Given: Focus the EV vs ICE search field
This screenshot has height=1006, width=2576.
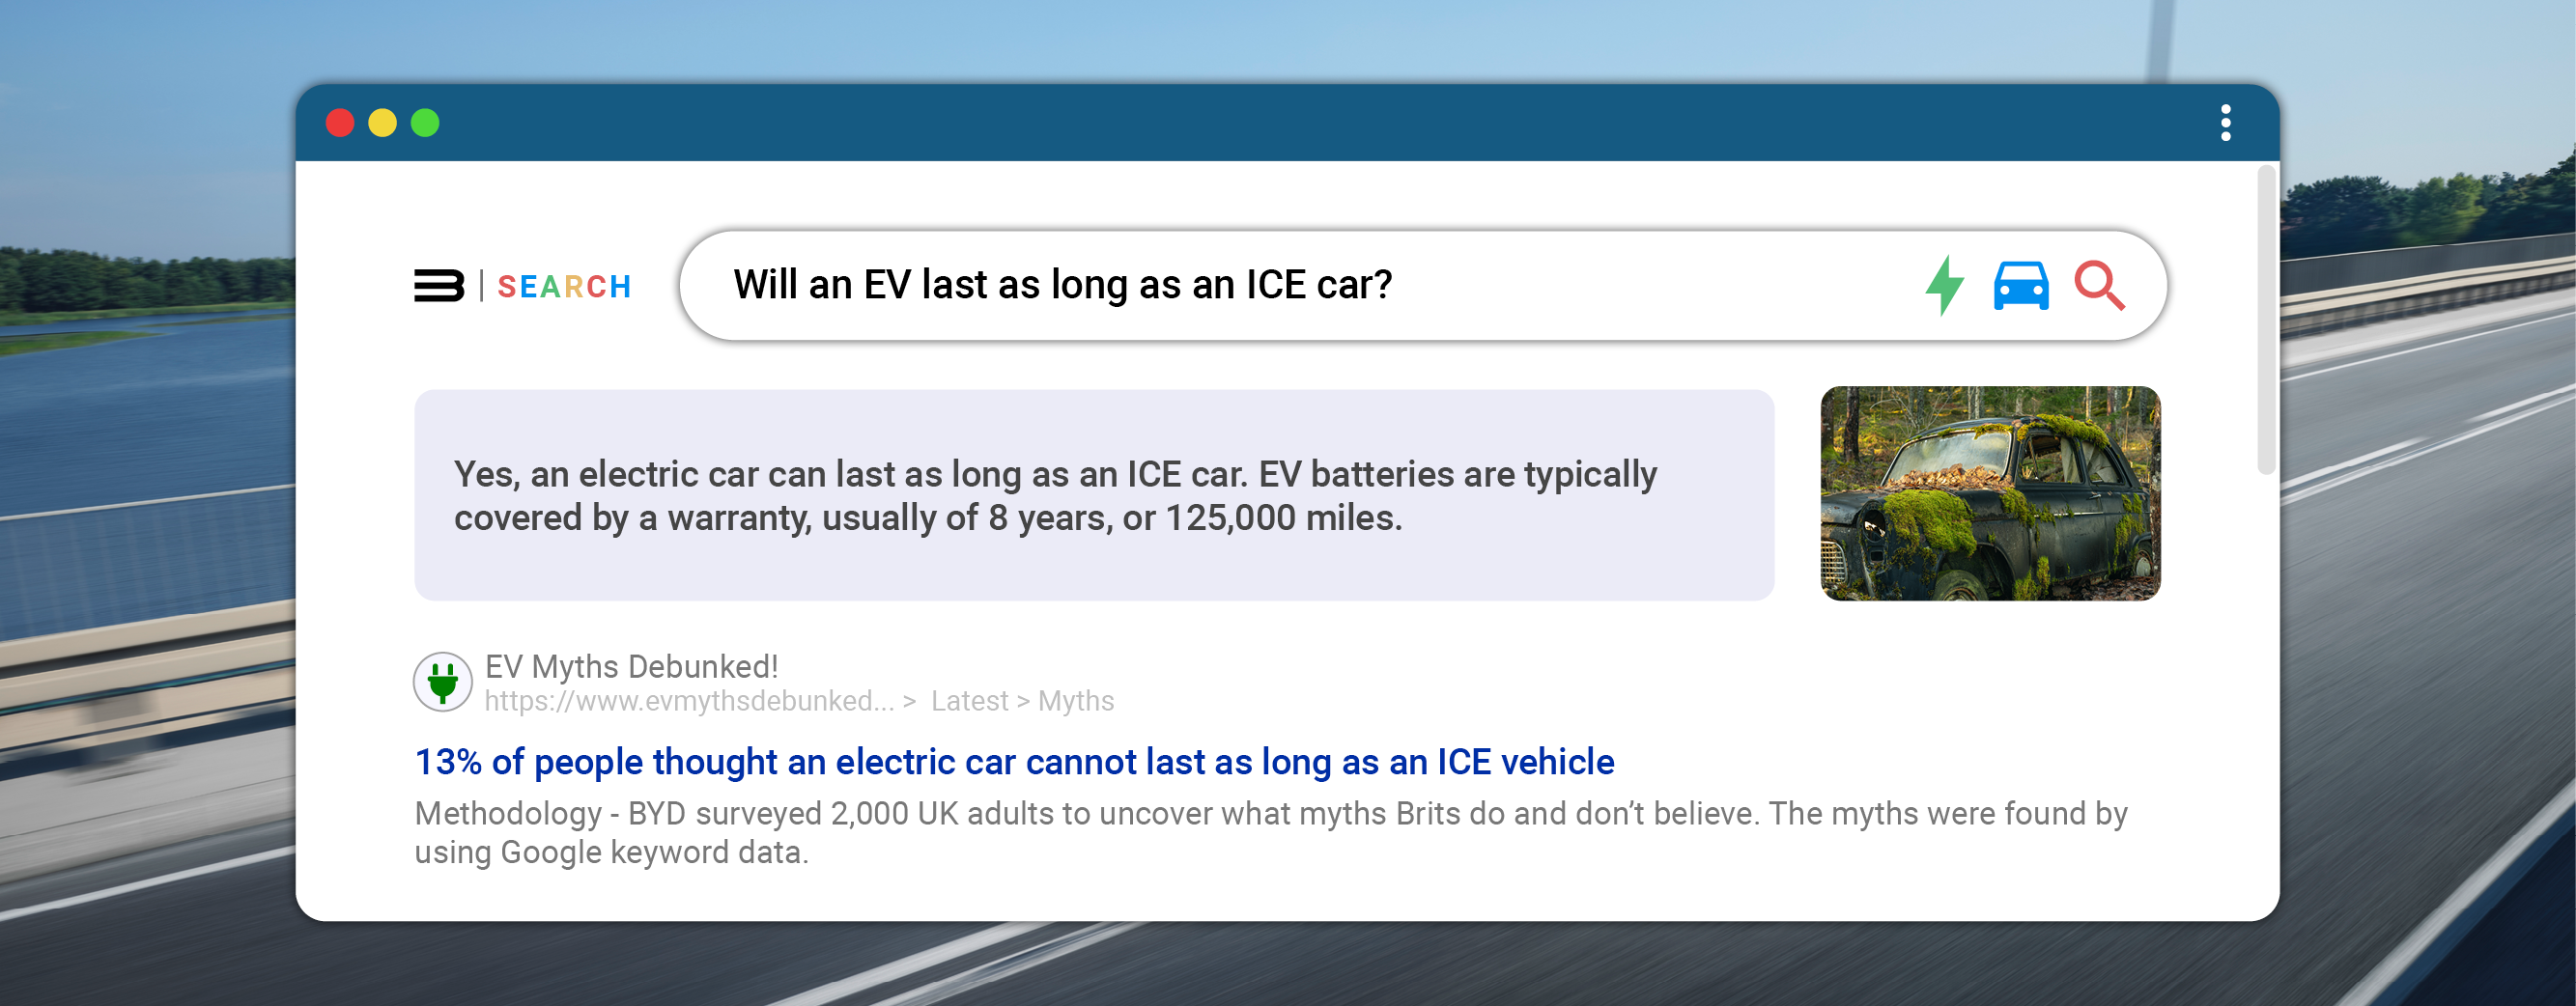Looking at the screenshot, I should [x=1300, y=285].
